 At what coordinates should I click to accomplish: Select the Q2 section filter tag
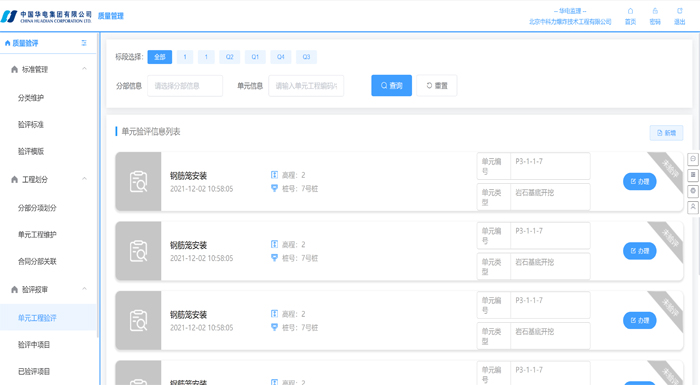coord(229,57)
